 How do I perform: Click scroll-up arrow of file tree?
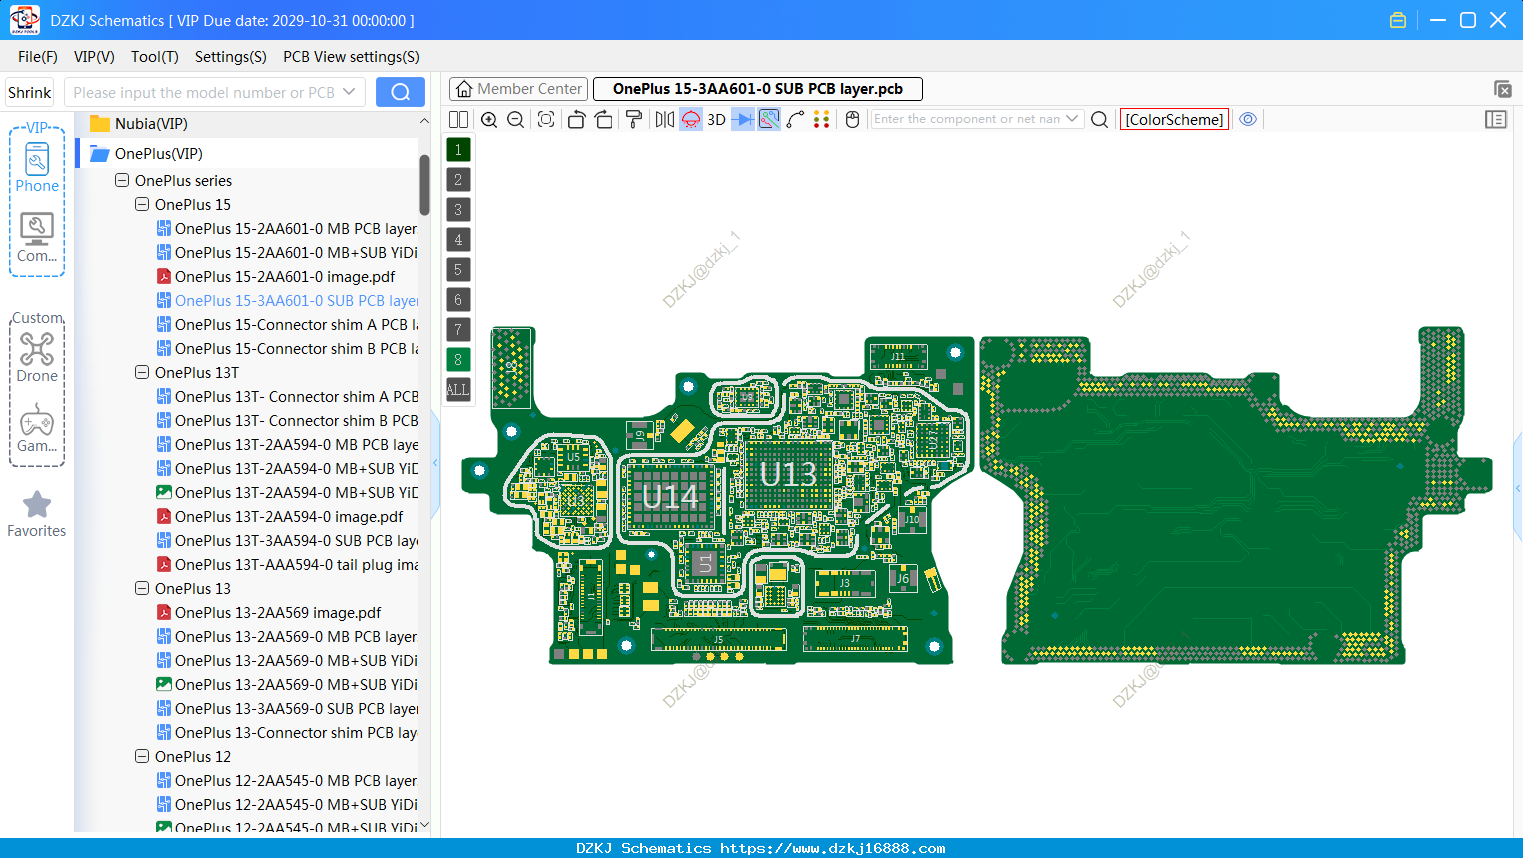tap(424, 121)
